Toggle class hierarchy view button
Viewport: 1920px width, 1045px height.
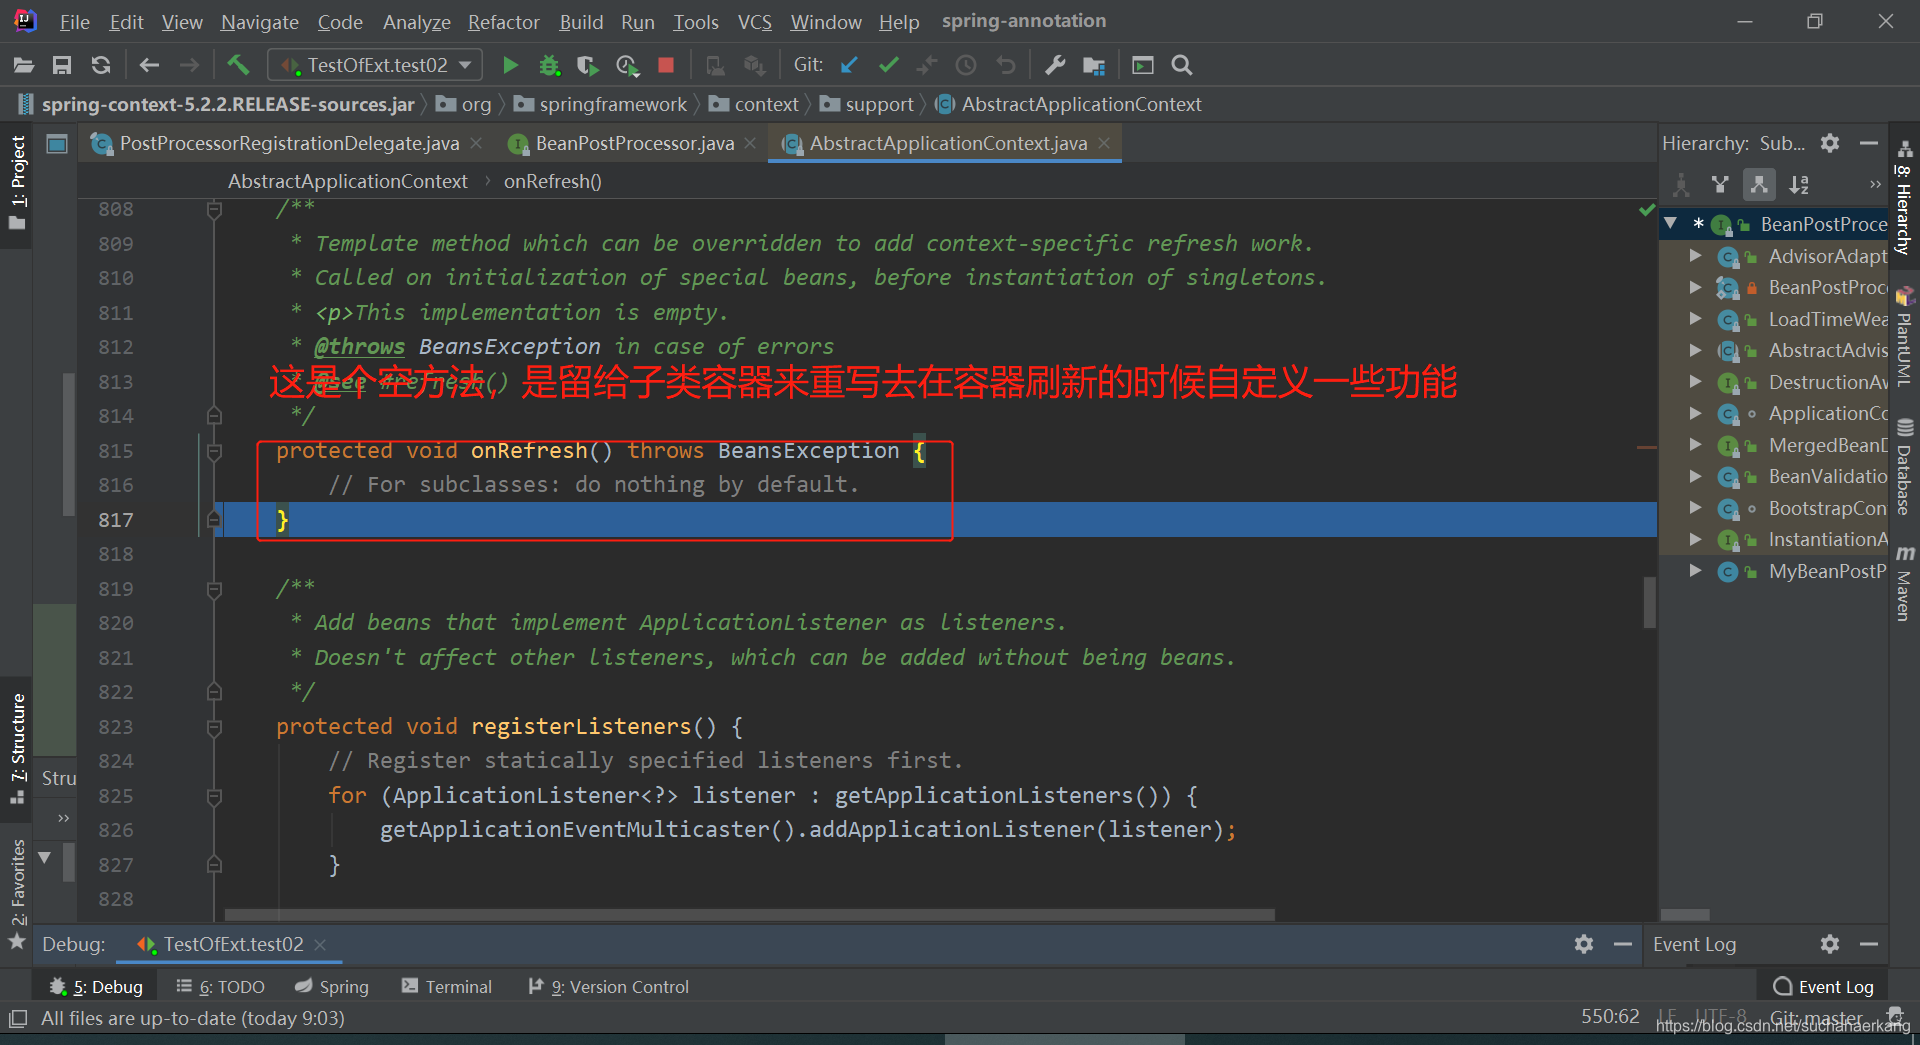1681,184
